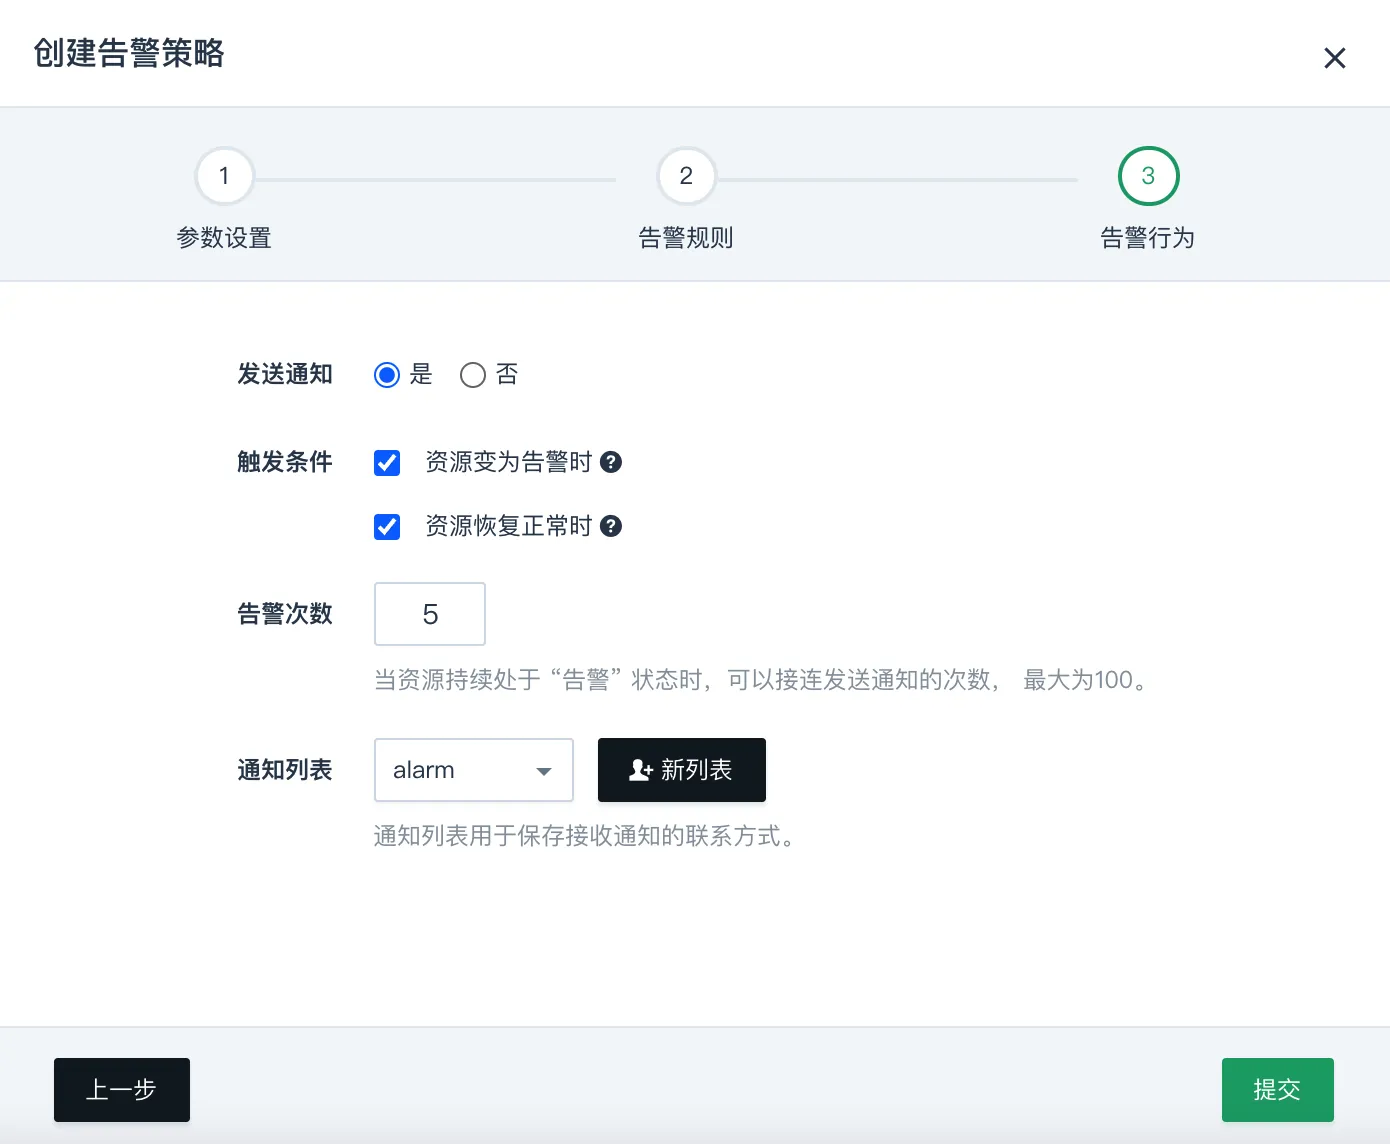Close the 创建告警策略 dialog
Viewport: 1390px width, 1144px height.
pos(1334,58)
